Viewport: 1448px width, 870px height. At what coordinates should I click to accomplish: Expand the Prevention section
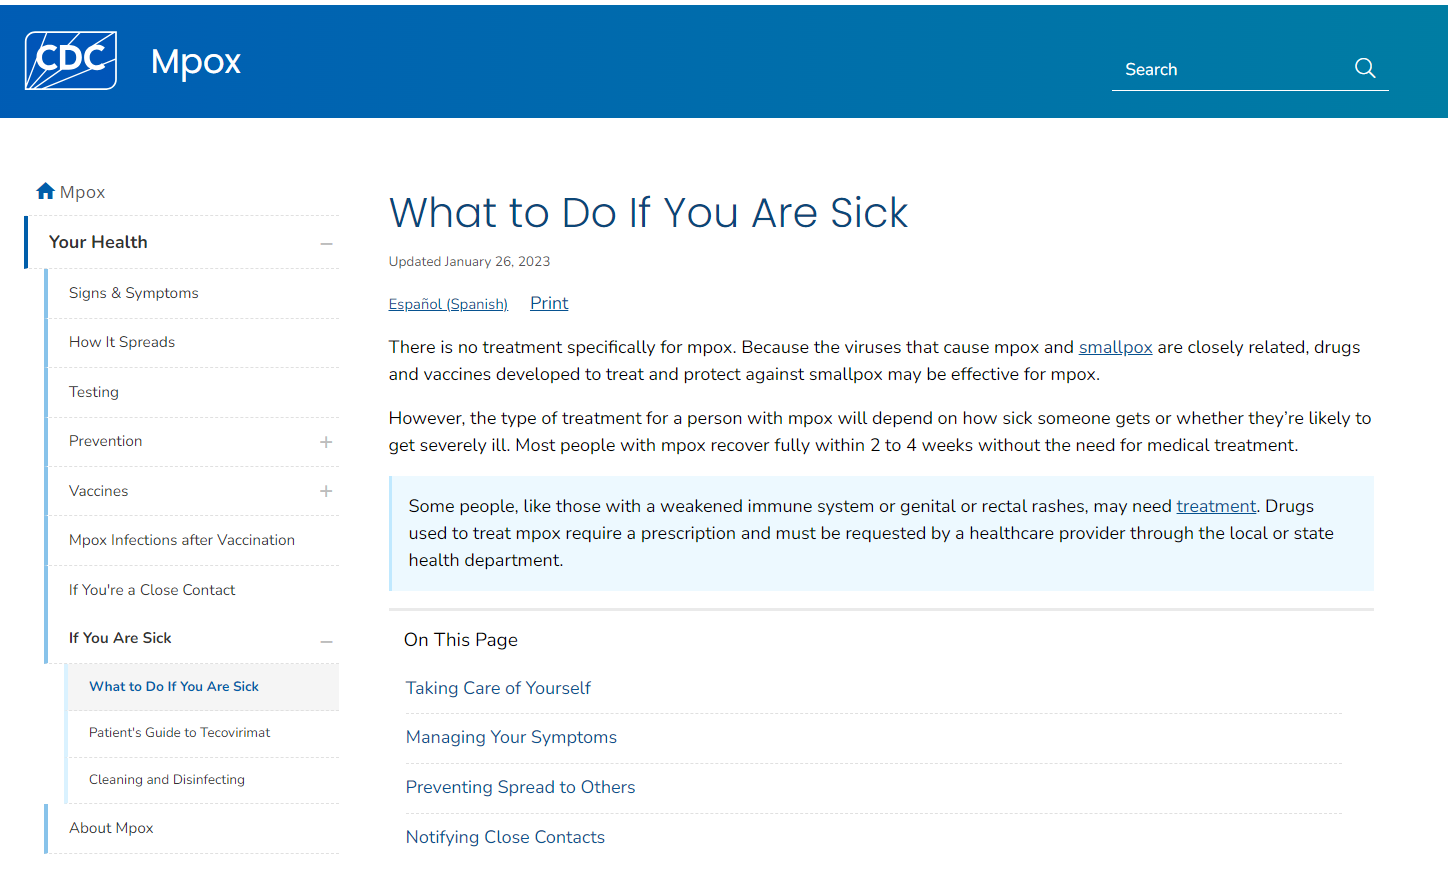326,441
